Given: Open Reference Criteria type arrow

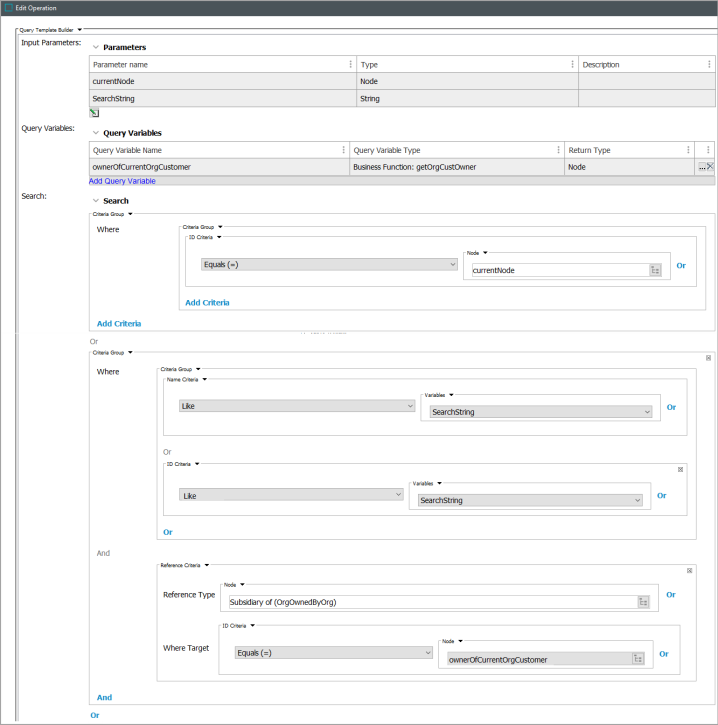Looking at the screenshot, I should [207, 565].
